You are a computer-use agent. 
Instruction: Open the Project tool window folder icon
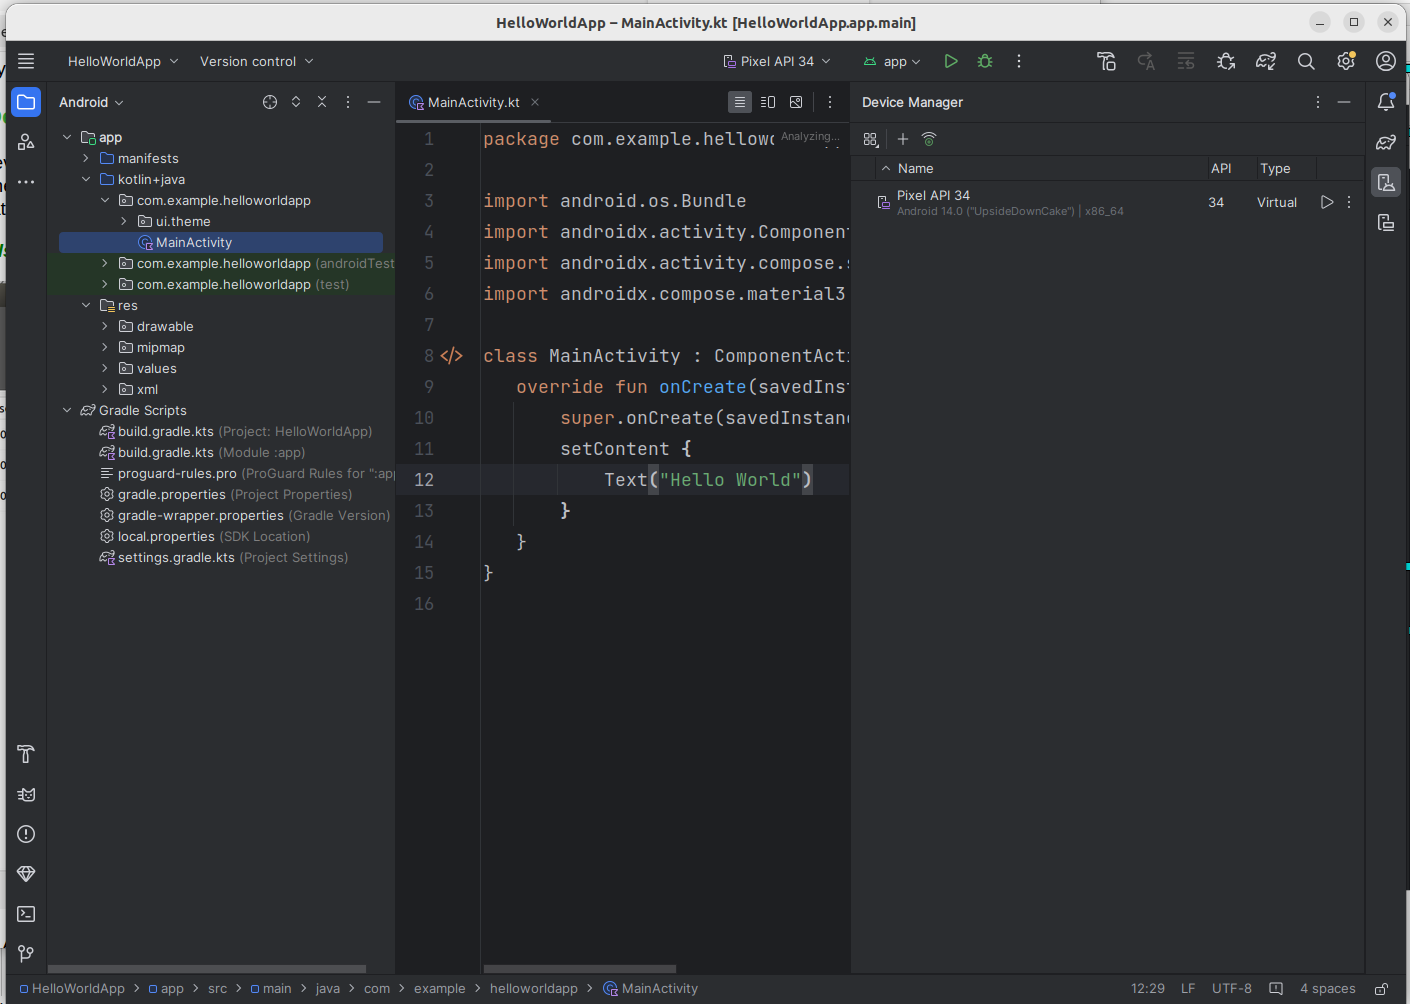point(26,102)
